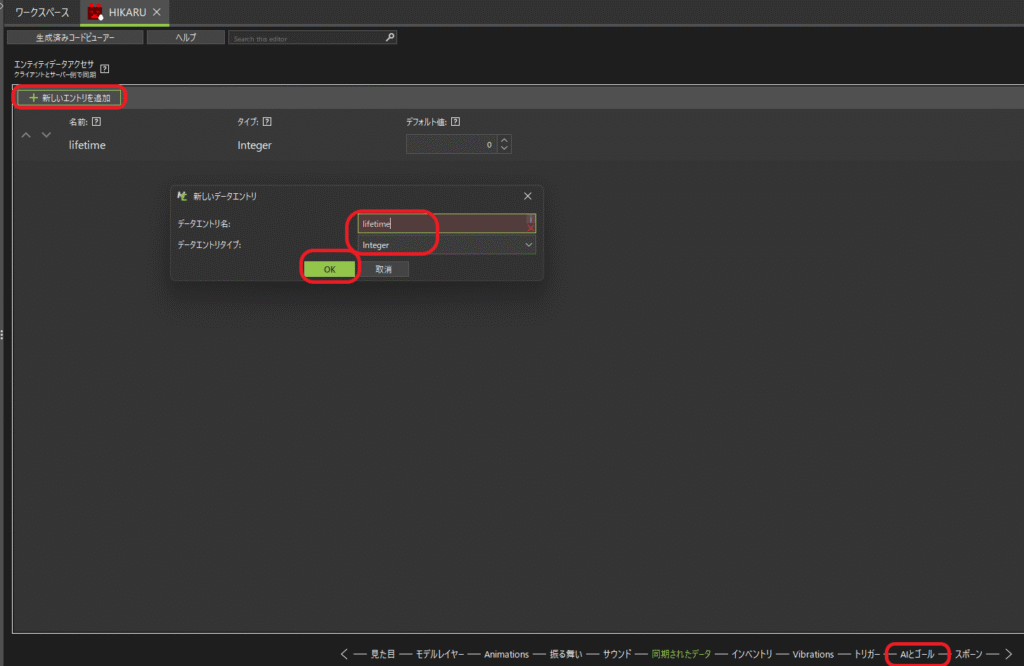This screenshot has height=666, width=1024.
Task: Decrease the default value with the down stepper
Action: point(504,149)
